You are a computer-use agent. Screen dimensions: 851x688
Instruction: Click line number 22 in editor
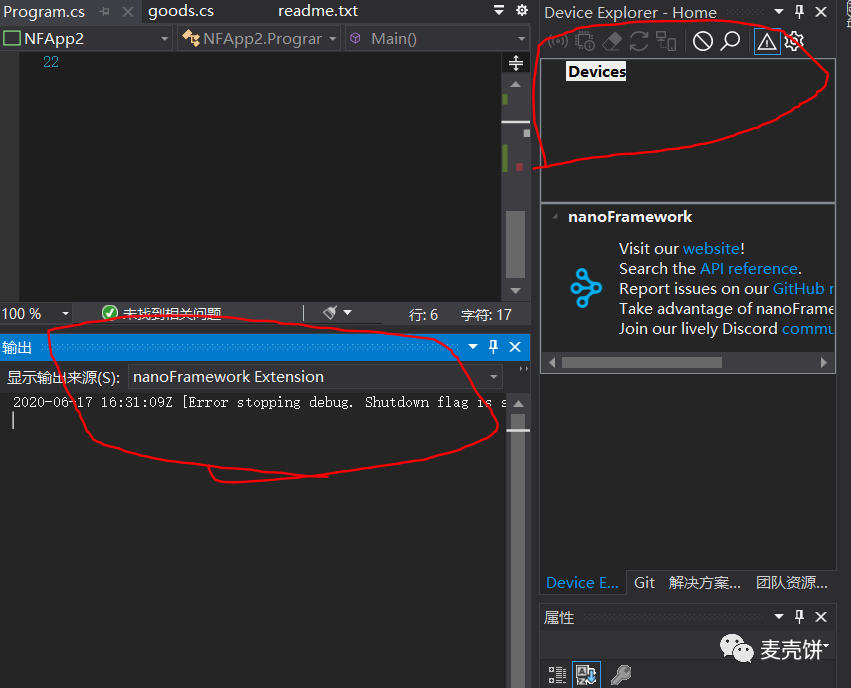[50, 62]
